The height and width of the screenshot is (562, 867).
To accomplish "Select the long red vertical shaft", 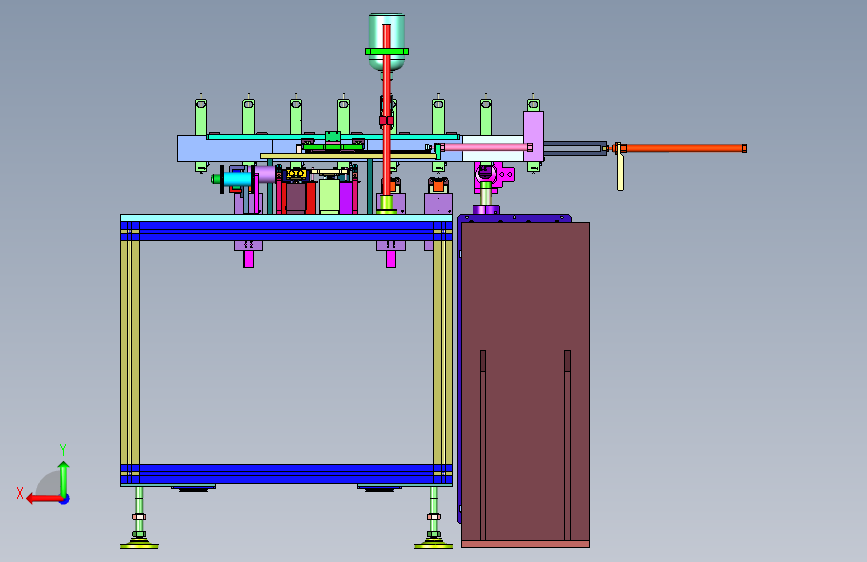I will 386,111.
